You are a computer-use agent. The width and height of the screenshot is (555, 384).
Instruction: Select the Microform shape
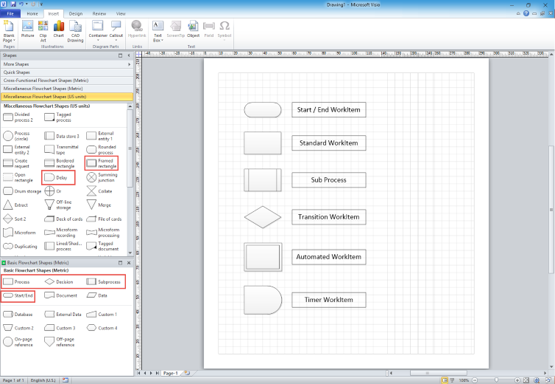click(19, 233)
